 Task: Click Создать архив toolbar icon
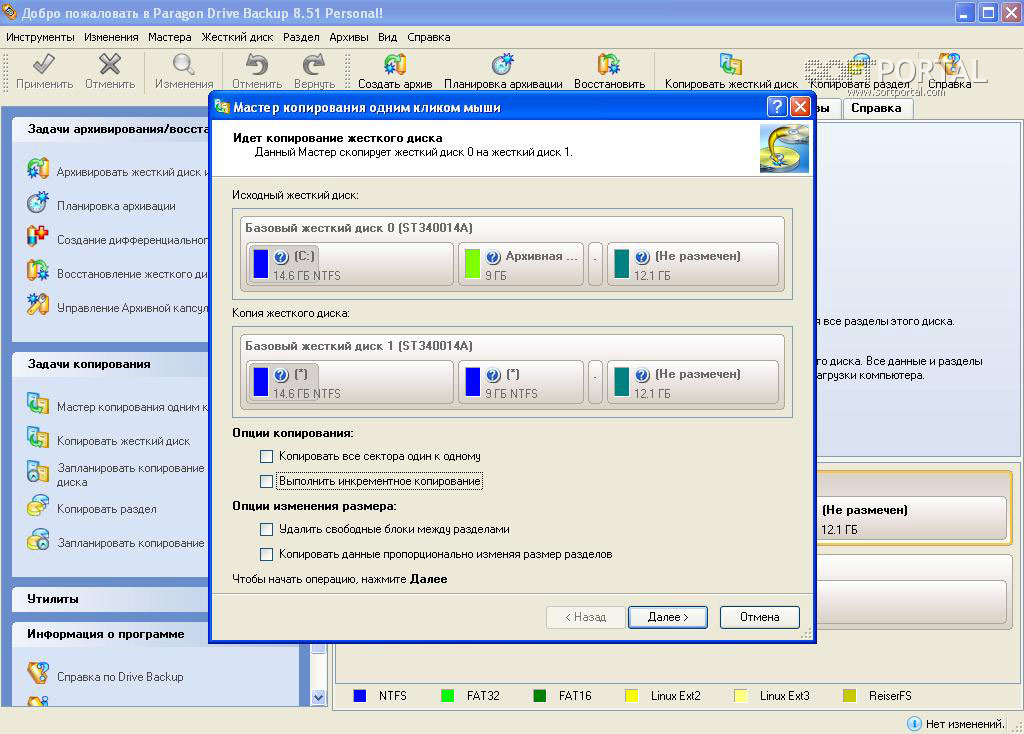click(x=395, y=64)
